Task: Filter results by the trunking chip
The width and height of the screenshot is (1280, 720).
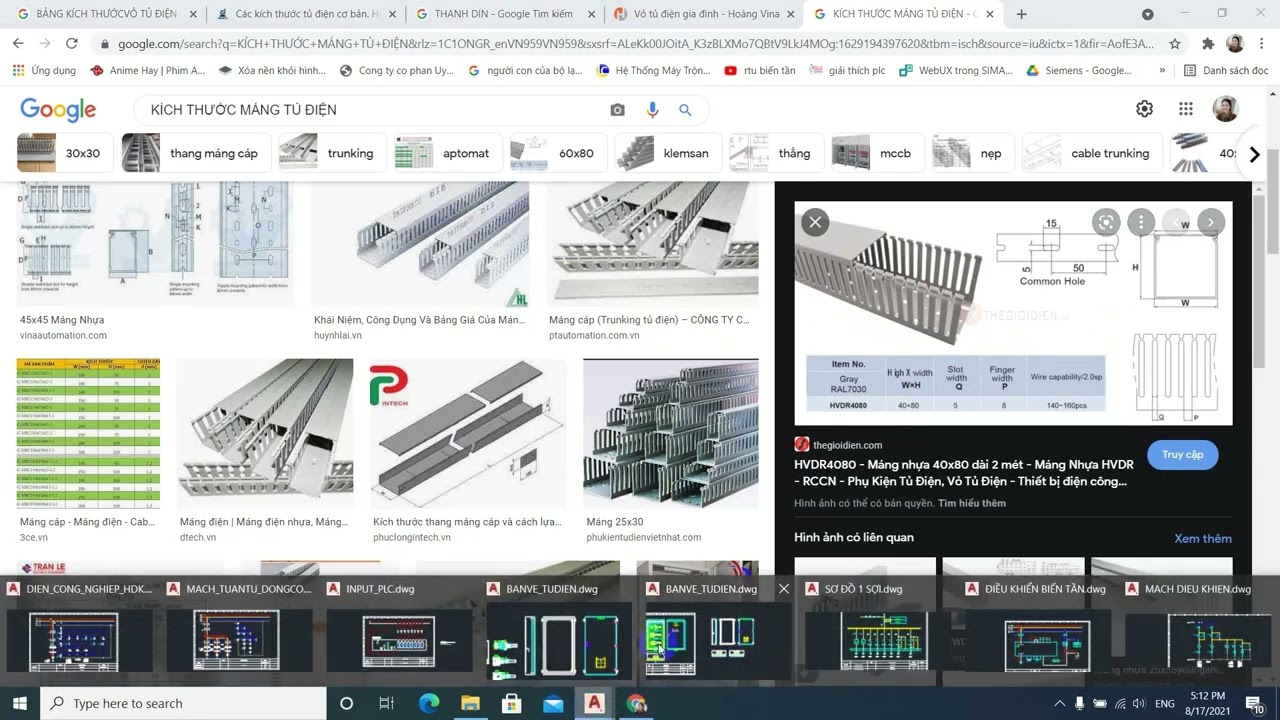Action: click(x=332, y=153)
